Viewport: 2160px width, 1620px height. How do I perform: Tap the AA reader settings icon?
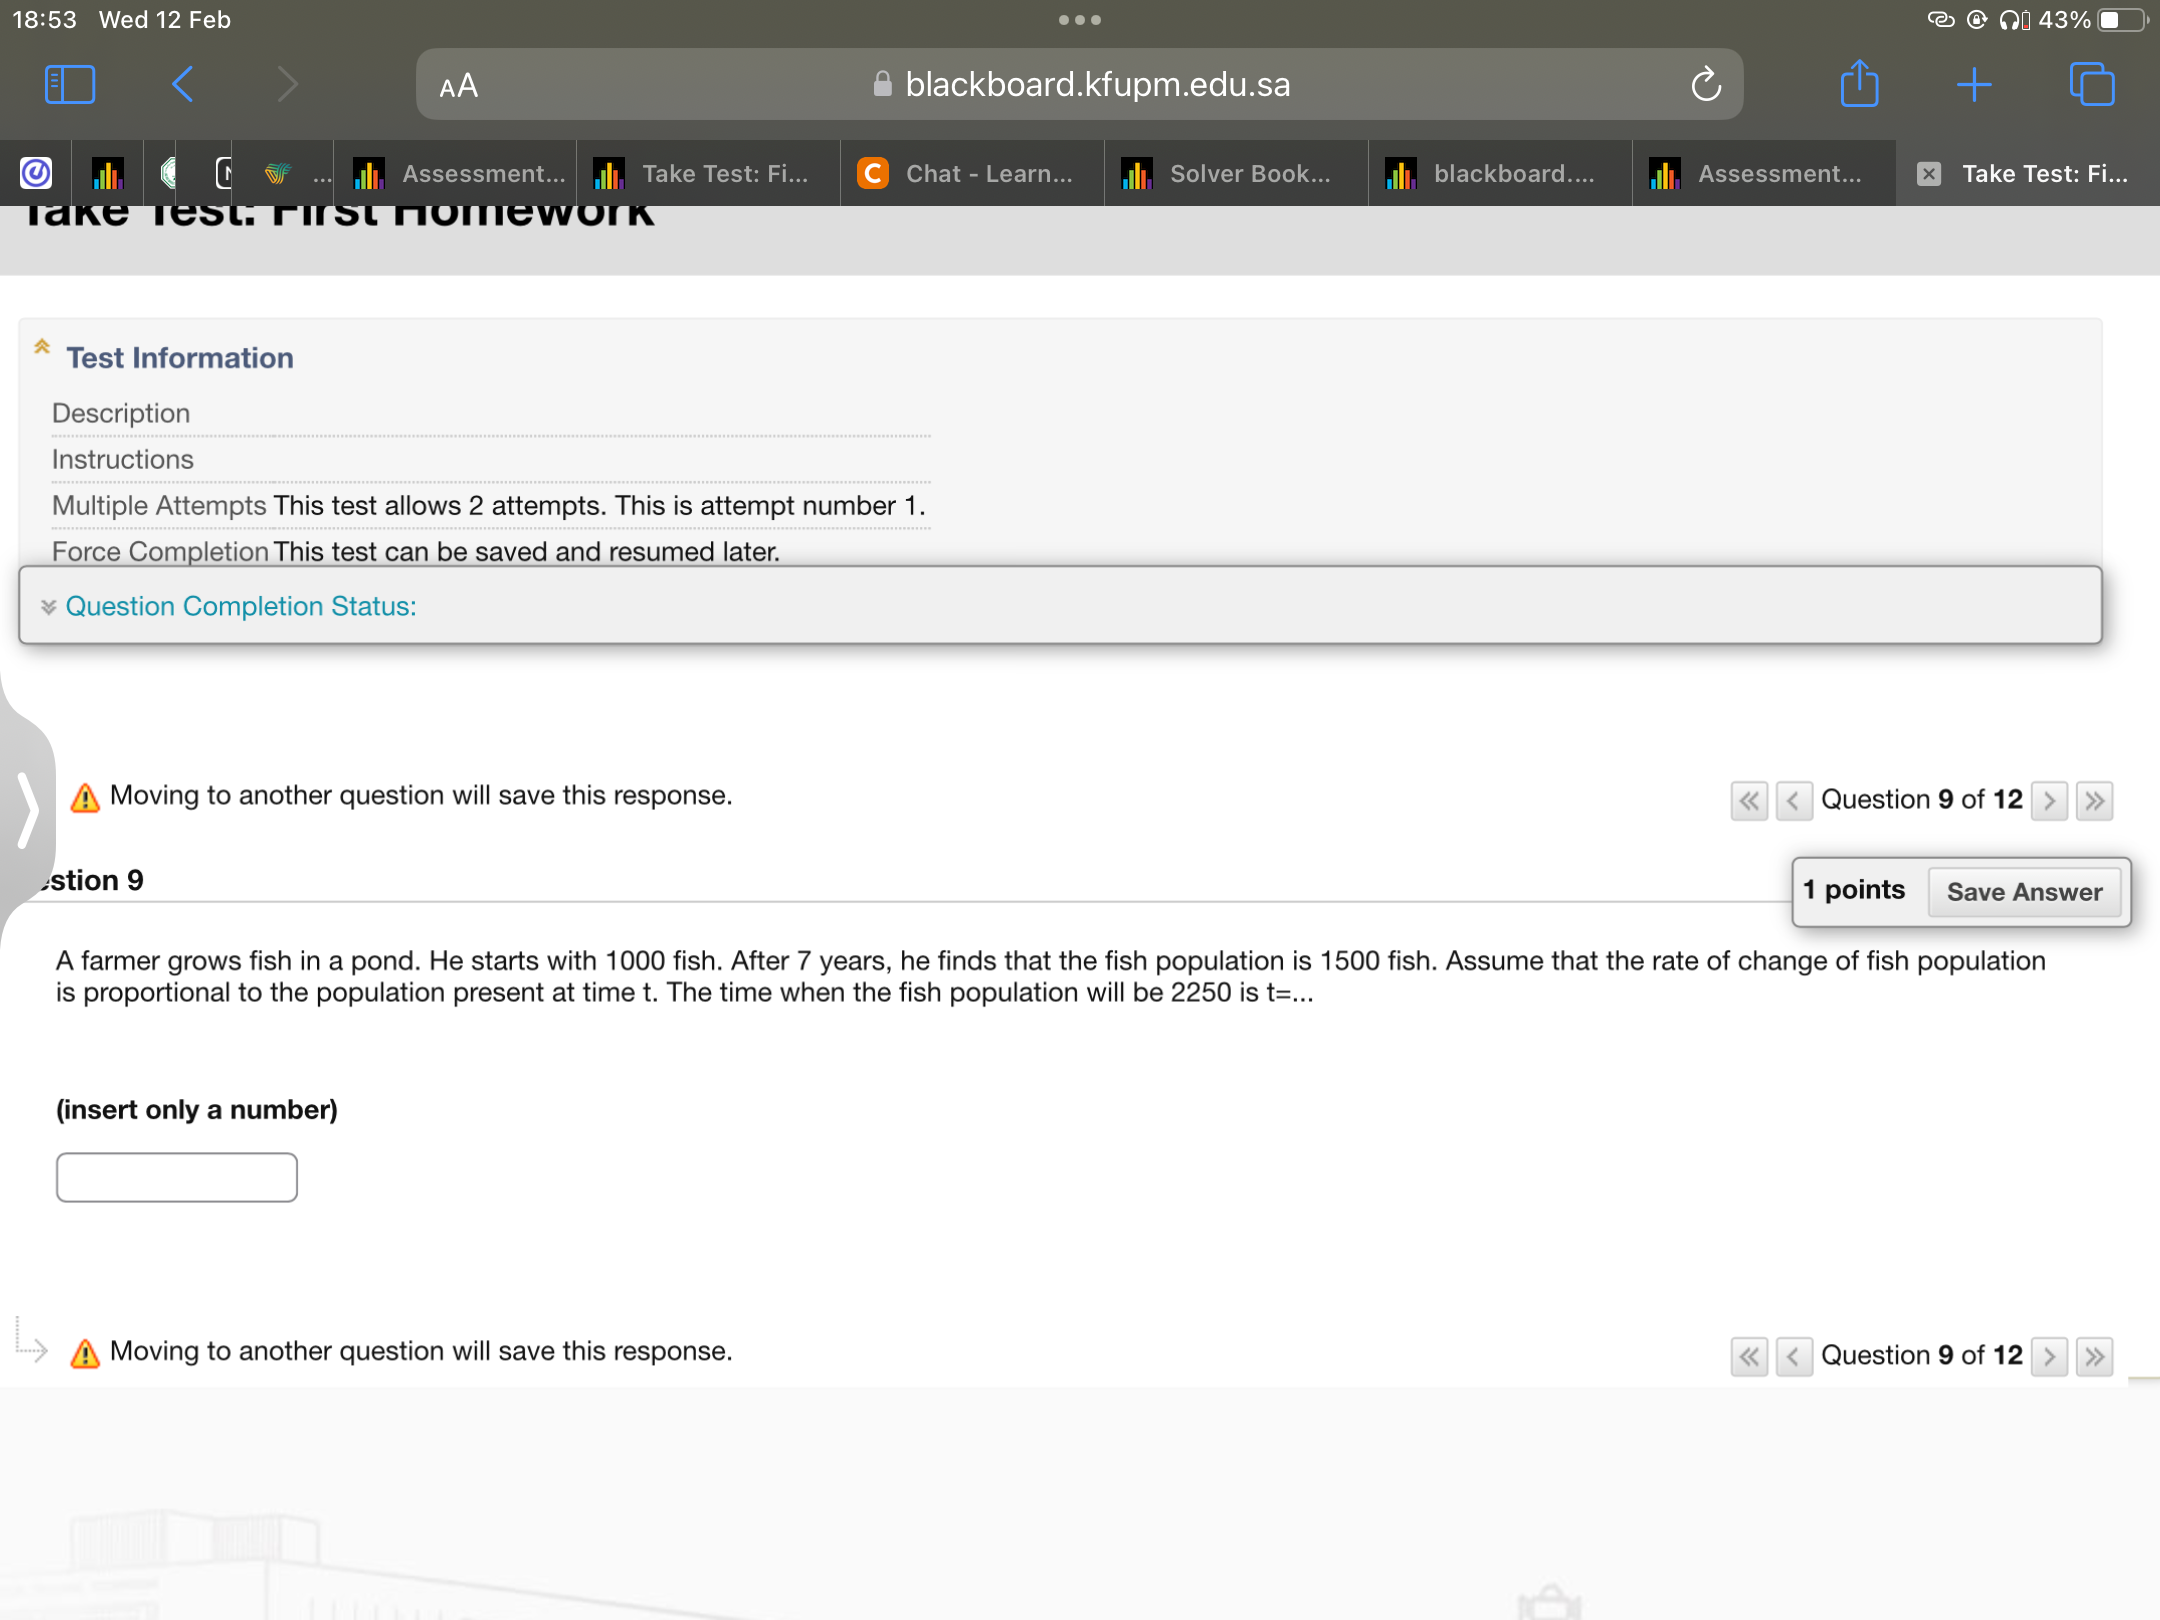pyautogui.click(x=459, y=87)
